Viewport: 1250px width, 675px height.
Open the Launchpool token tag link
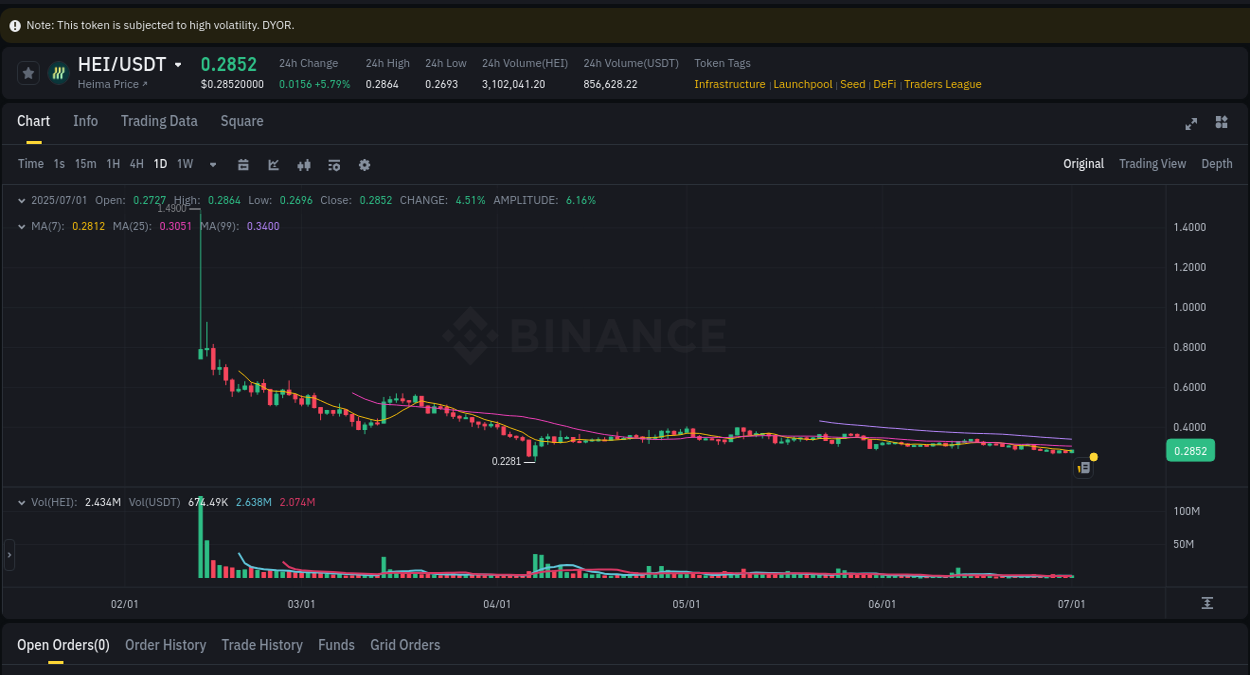tap(803, 84)
